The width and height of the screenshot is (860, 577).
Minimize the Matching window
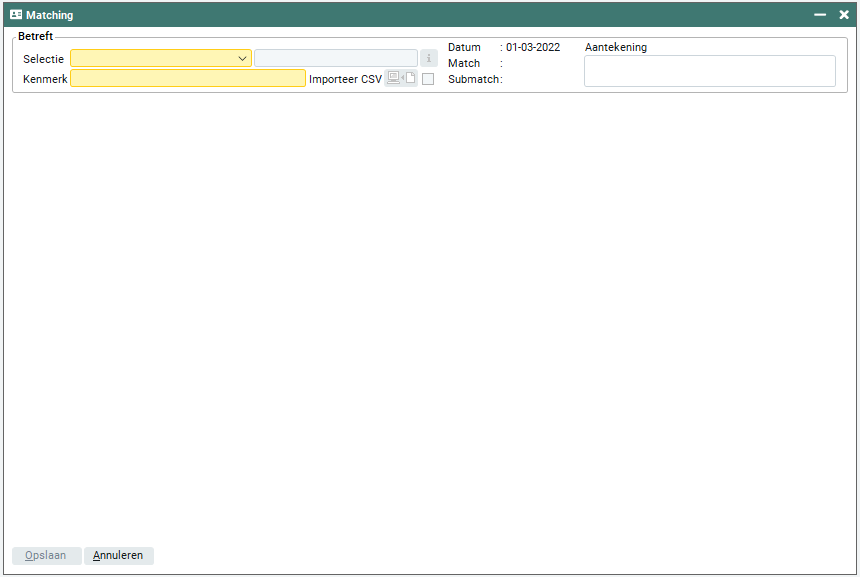coord(820,15)
